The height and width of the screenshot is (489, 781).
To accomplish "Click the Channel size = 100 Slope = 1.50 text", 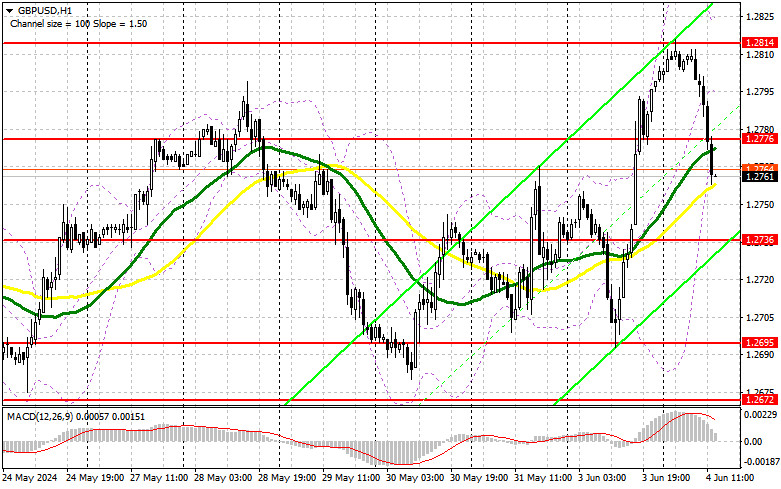I will (x=78, y=23).
